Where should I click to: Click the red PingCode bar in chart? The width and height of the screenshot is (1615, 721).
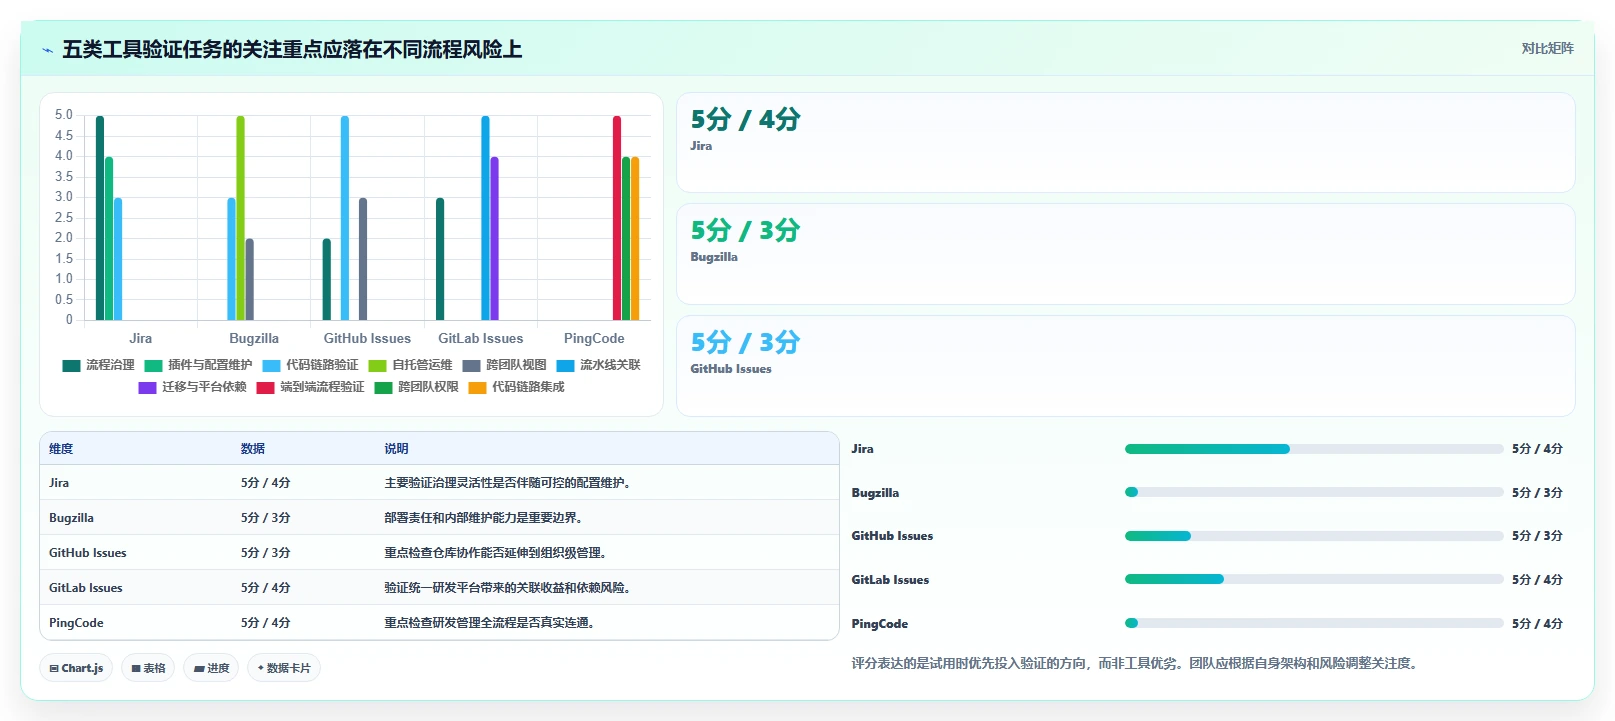click(x=617, y=218)
